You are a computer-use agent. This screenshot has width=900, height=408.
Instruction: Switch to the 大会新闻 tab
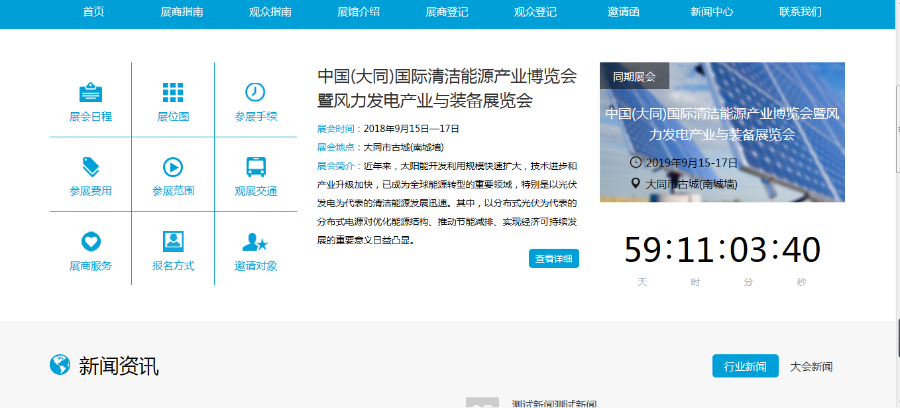811,367
